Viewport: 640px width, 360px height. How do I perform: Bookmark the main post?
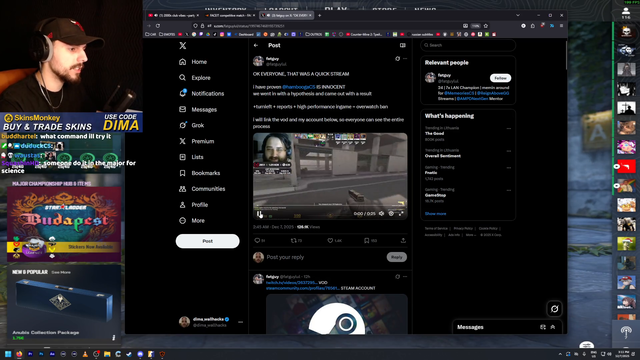[367, 241]
